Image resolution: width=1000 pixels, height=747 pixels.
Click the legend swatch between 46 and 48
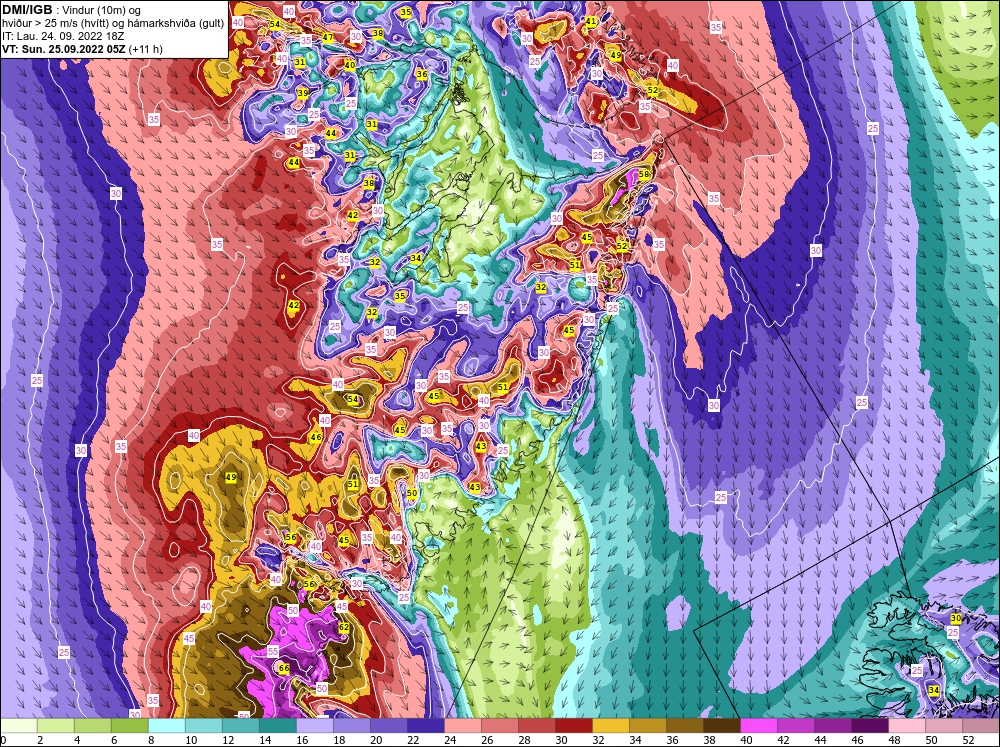(869, 726)
